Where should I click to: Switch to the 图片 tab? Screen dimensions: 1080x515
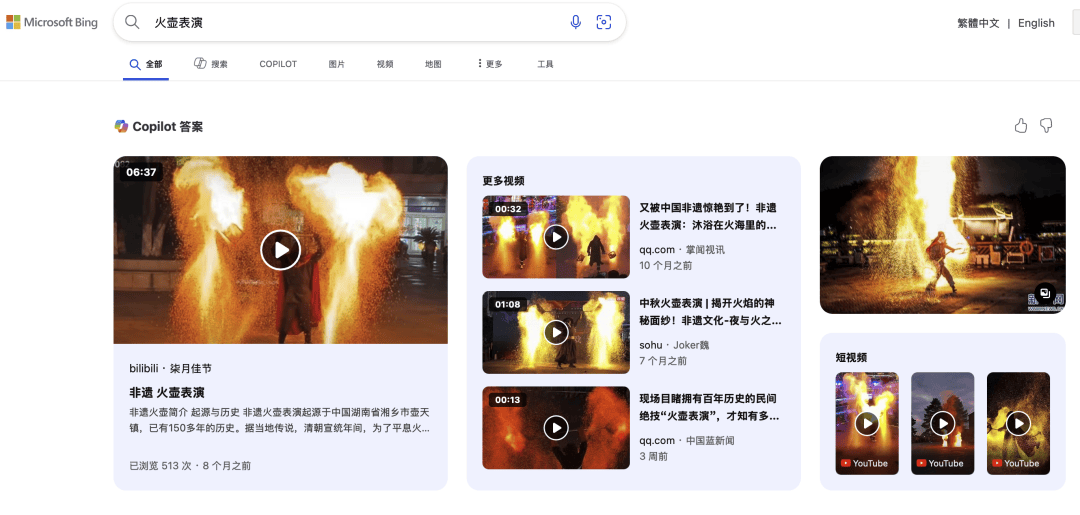click(337, 64)
